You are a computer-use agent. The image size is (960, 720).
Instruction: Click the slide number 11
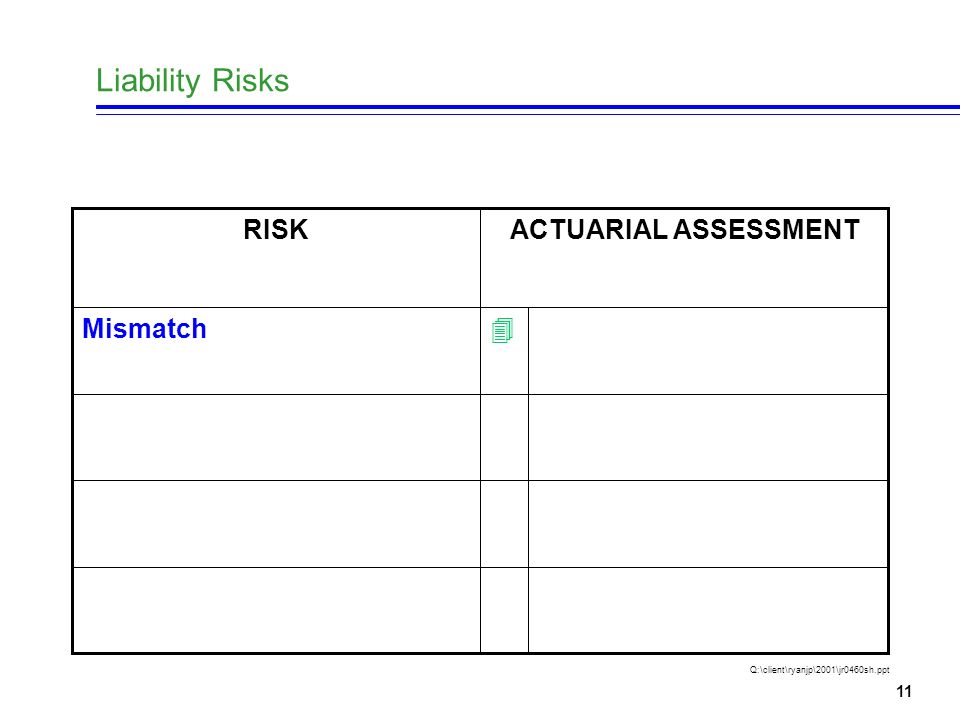(904, 692)
